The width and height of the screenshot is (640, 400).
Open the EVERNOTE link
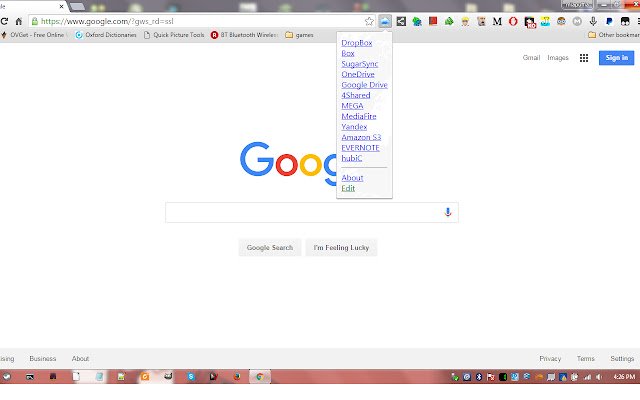pos(360,148)
